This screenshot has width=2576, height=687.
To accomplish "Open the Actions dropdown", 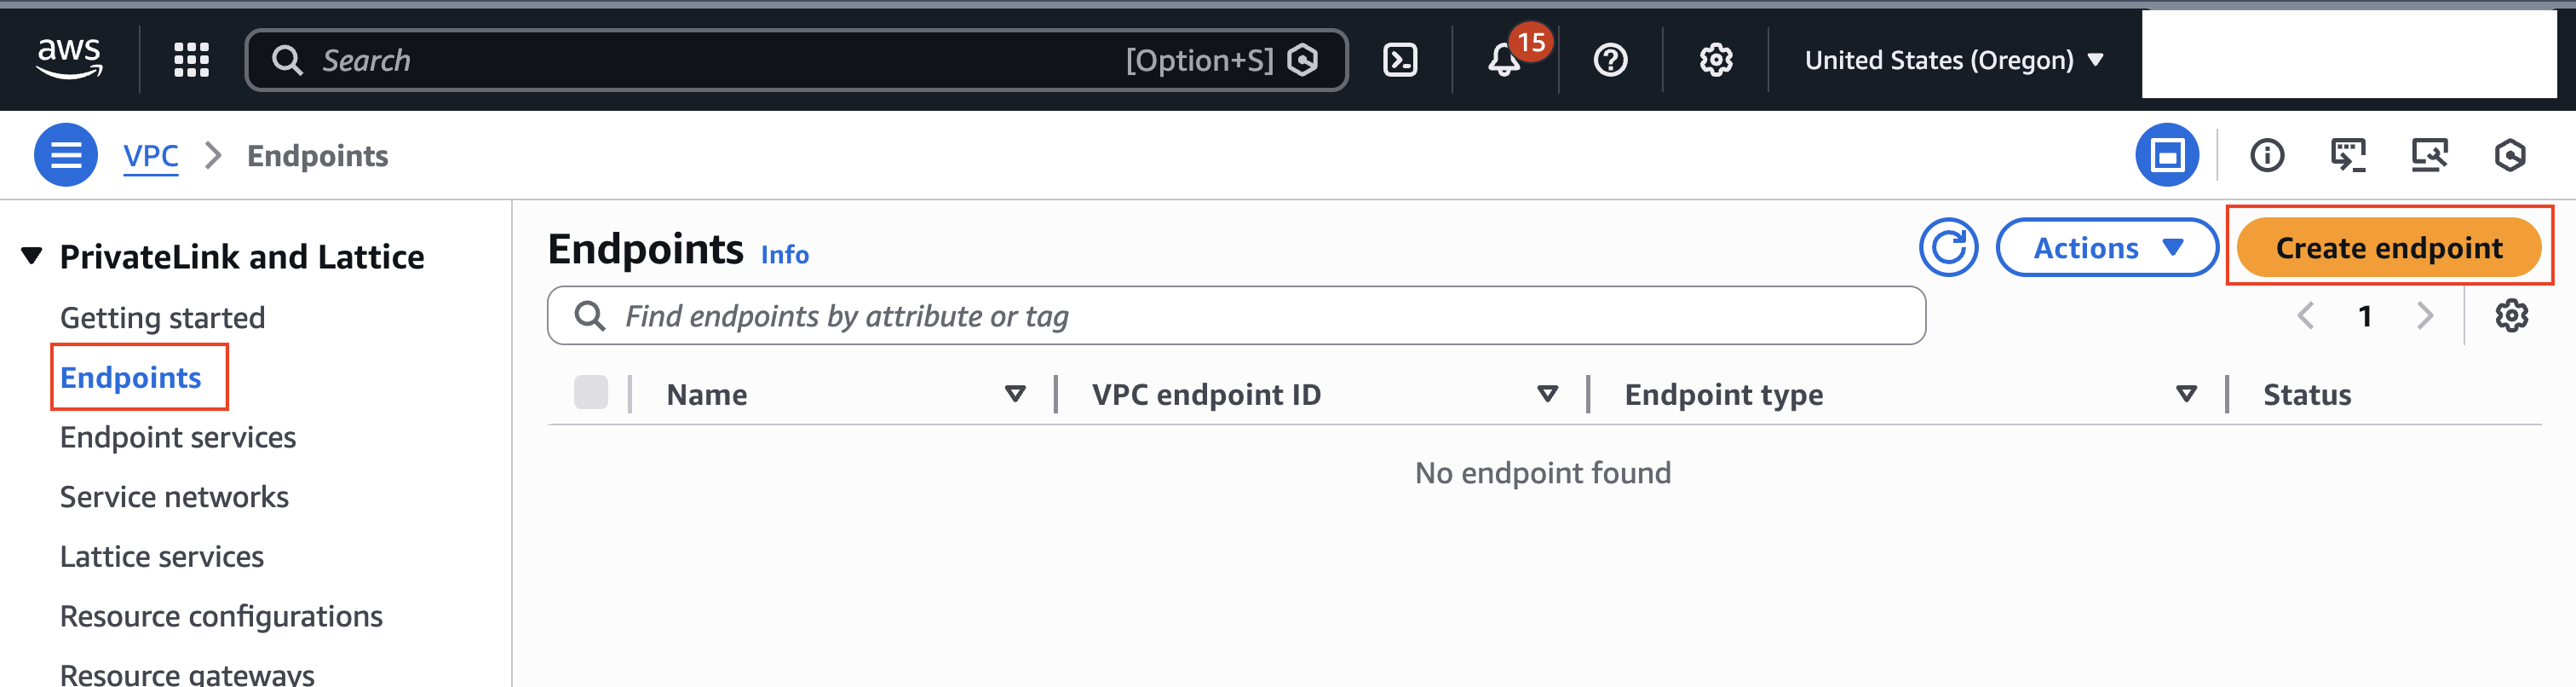I will coord(2107,248).
